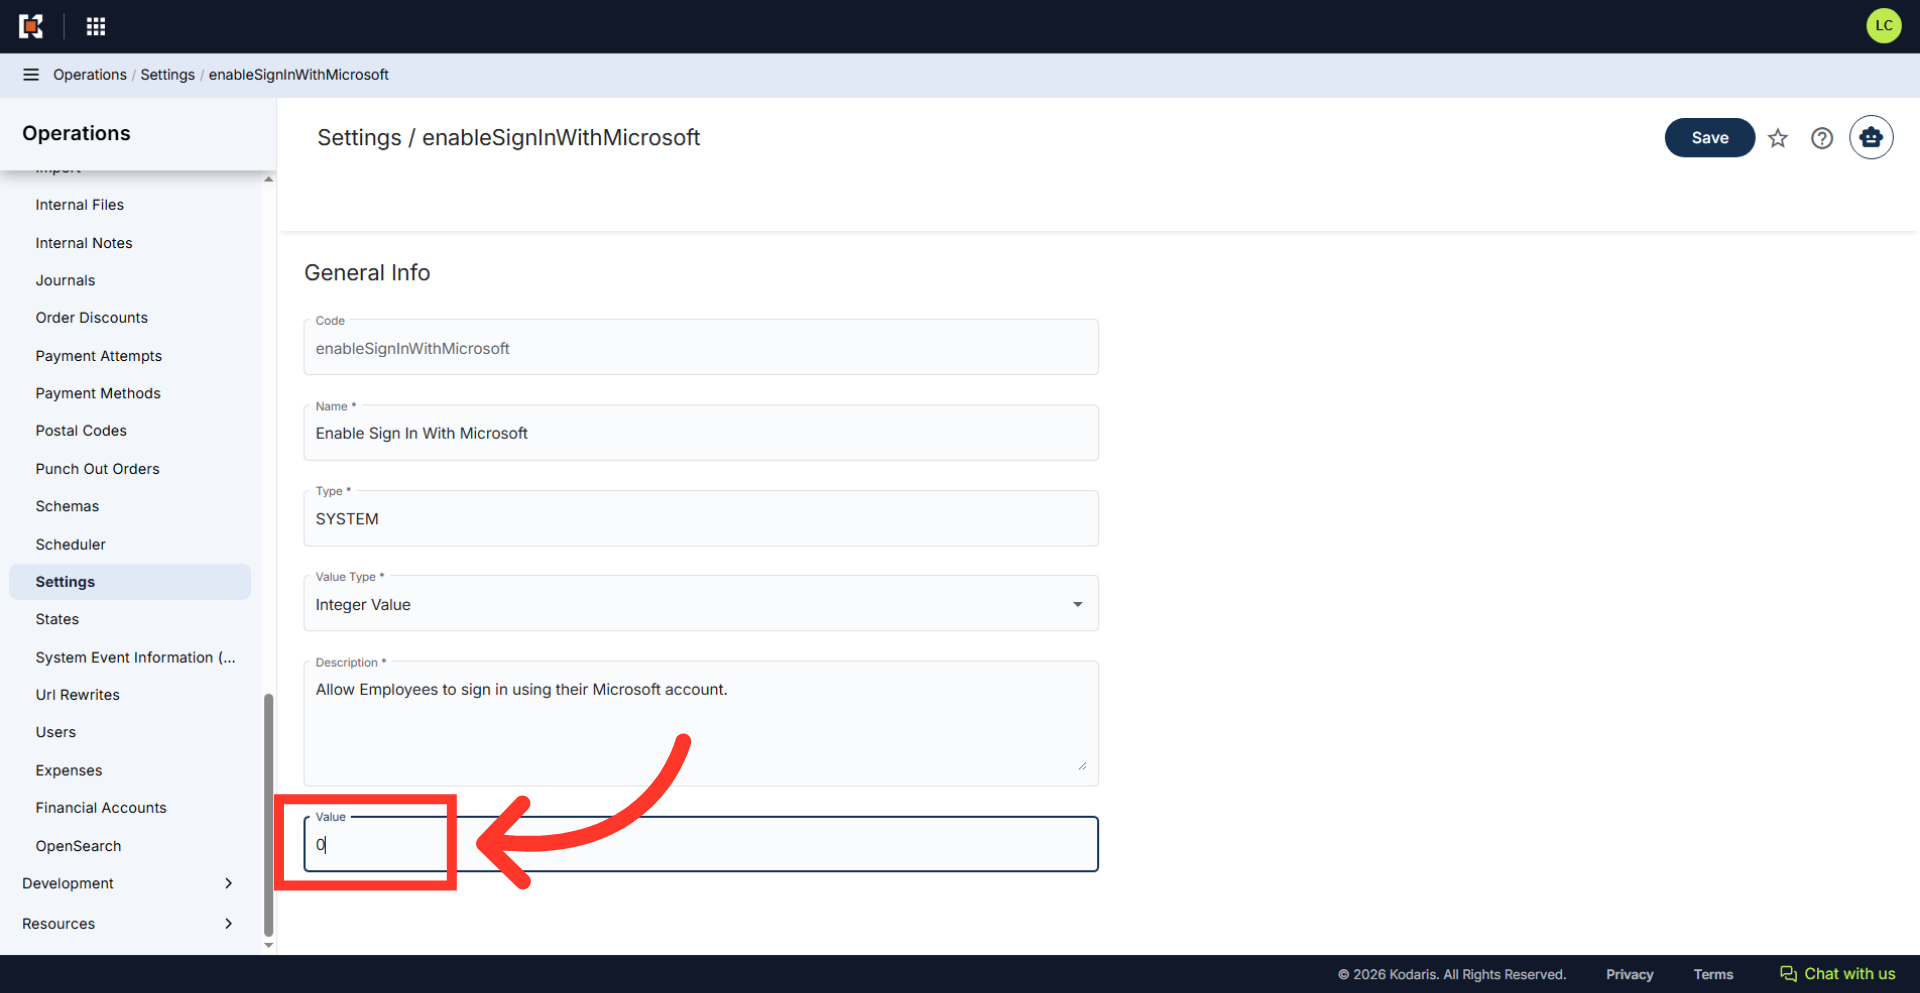
Task: Click the Operations sidebar heading
Action: (76, 133)
